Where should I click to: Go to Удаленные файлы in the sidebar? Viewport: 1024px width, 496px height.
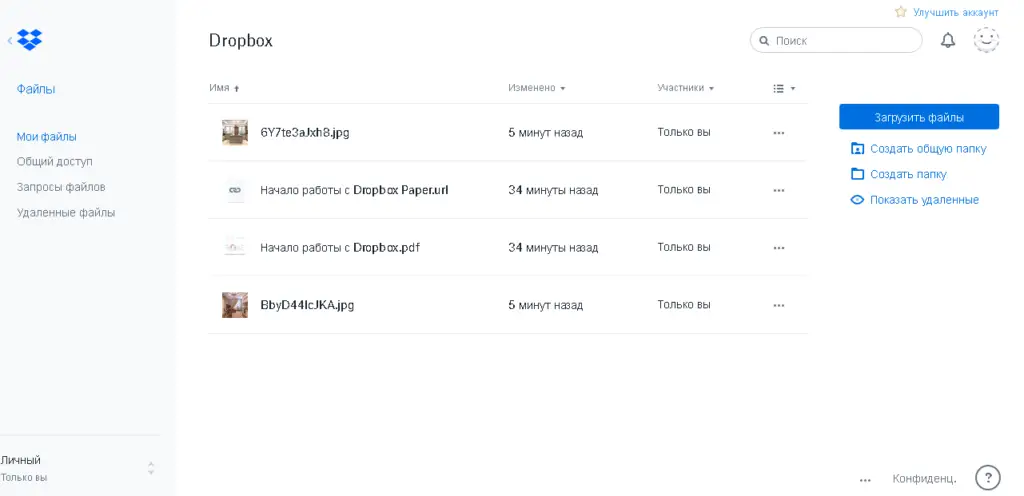click(65, 213)
